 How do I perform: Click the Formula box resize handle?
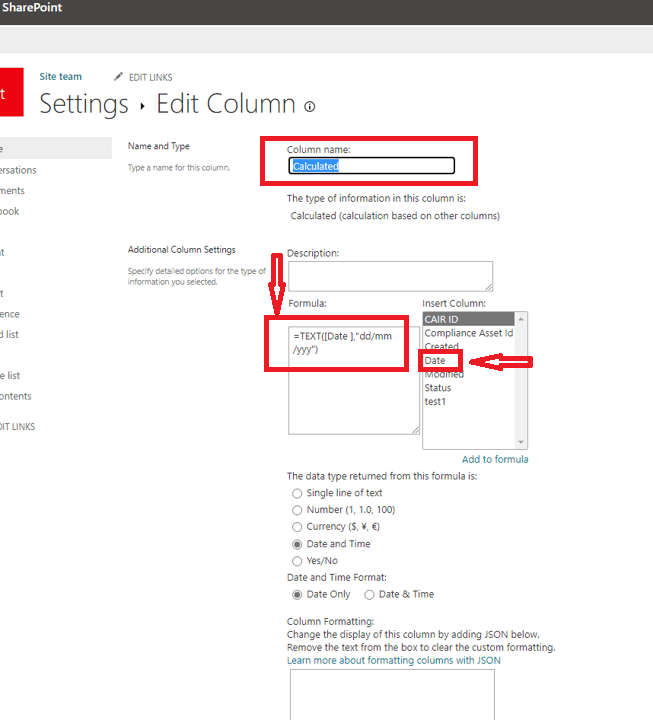[x=415, y=430]
